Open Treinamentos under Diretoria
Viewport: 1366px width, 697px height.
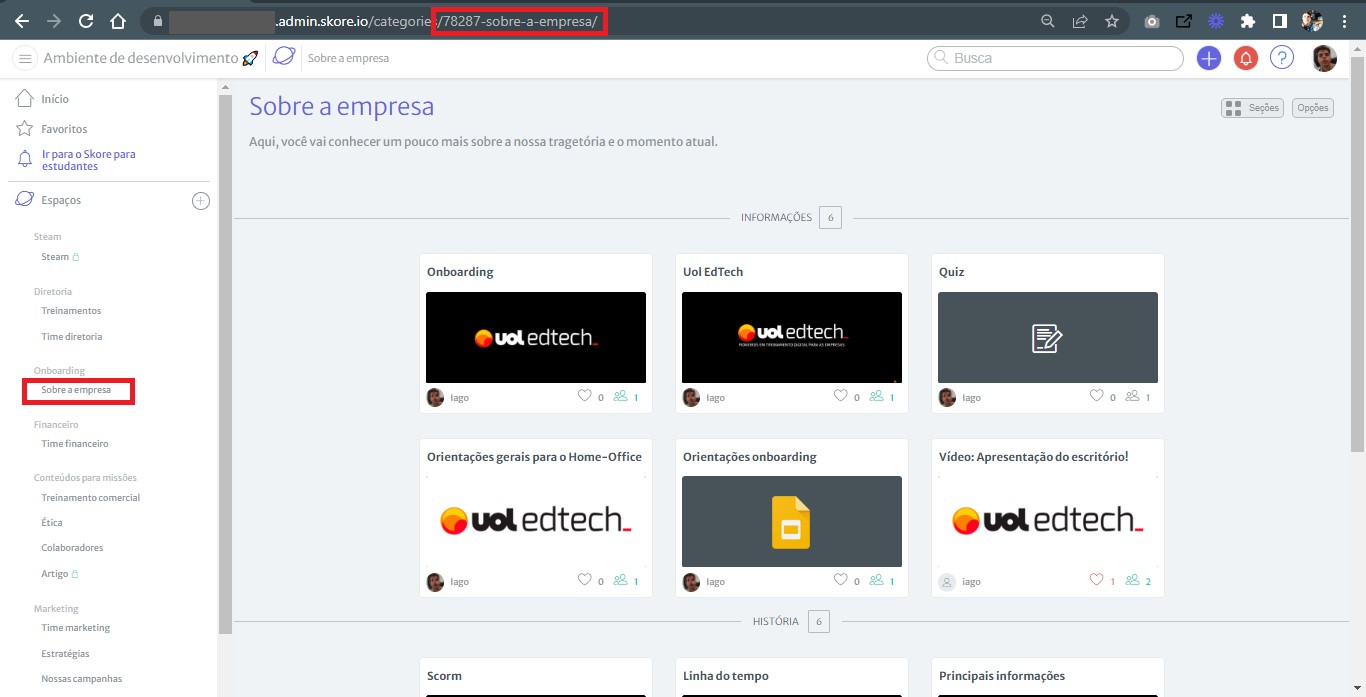point(71,311)
